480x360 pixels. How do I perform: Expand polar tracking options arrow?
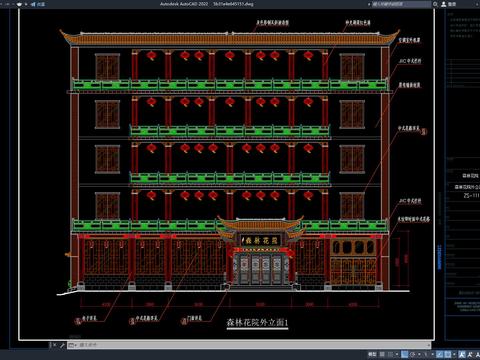click(419, 354)
